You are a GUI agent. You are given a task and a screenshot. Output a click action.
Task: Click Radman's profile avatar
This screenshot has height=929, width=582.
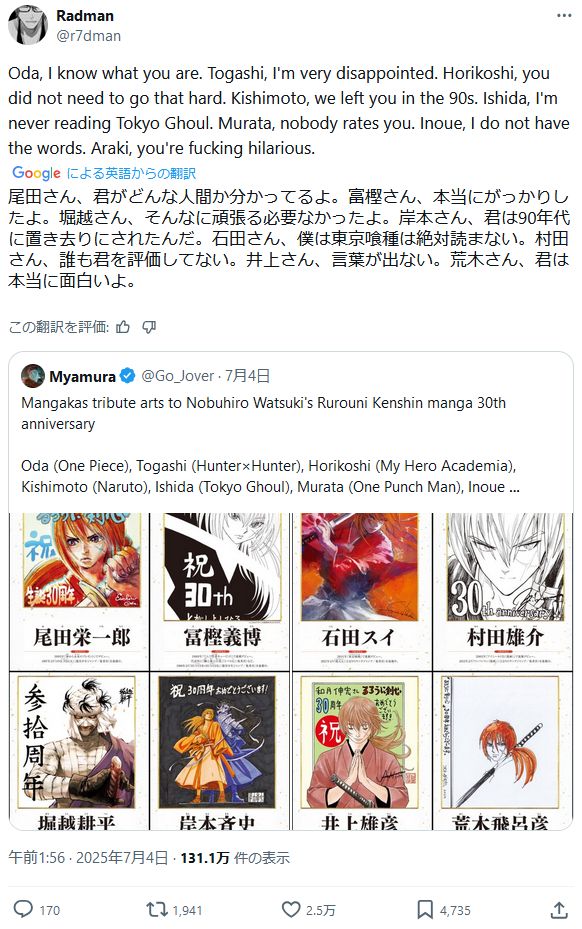click(x=28, y=25)
